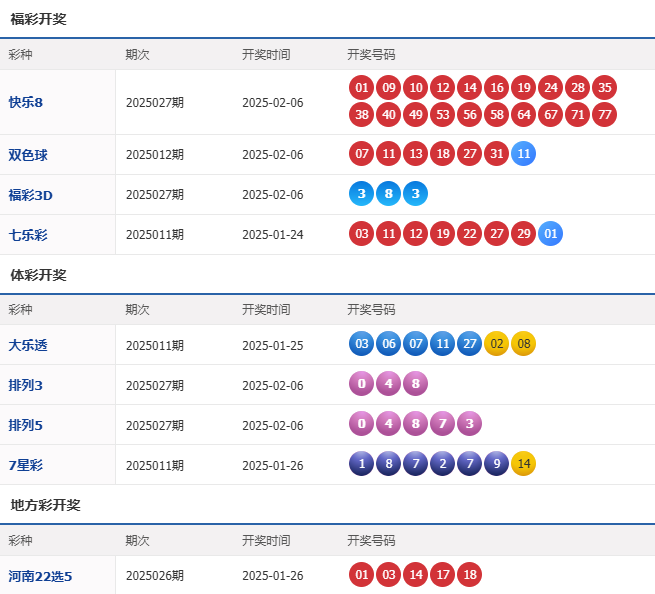
Task: Open the 福彩3D lottery link
Action: point(30,195)
